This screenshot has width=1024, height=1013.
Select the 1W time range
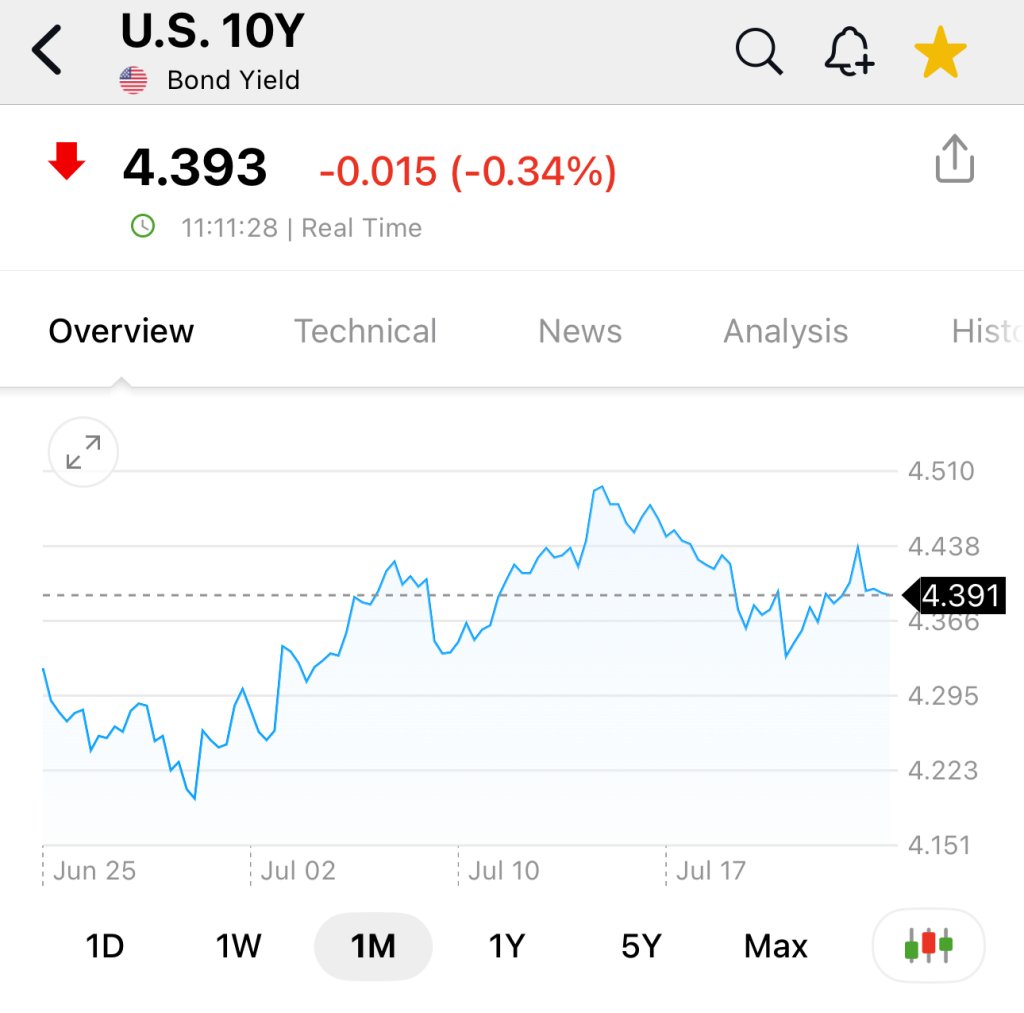pyautogui.click(x=238, y=946)
